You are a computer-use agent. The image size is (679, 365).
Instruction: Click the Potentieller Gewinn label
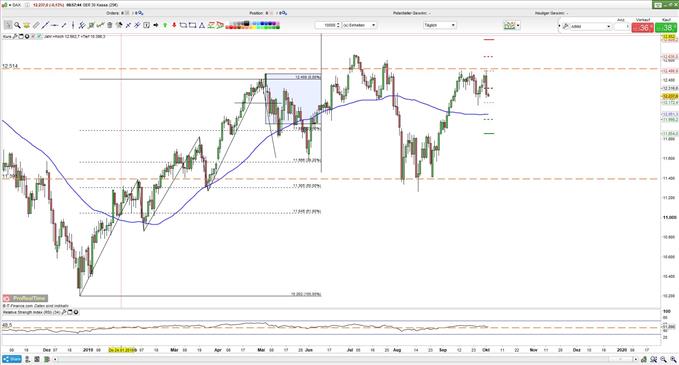pos(410,13)
